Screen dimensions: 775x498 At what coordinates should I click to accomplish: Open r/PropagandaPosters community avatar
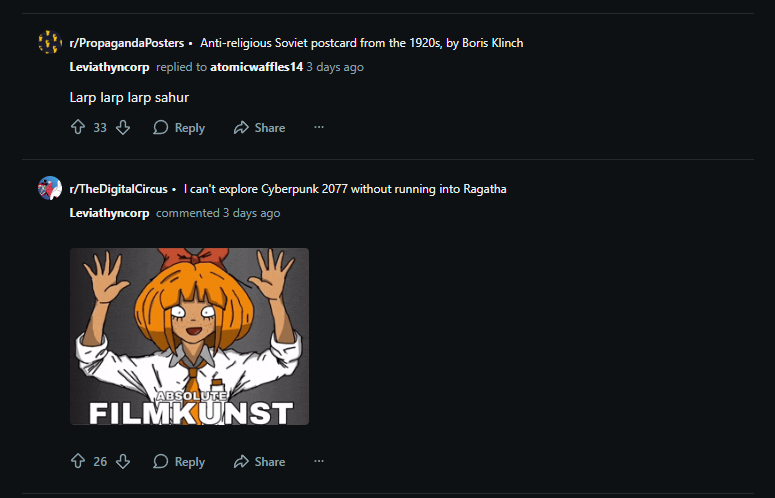click(x=50, y=43)
